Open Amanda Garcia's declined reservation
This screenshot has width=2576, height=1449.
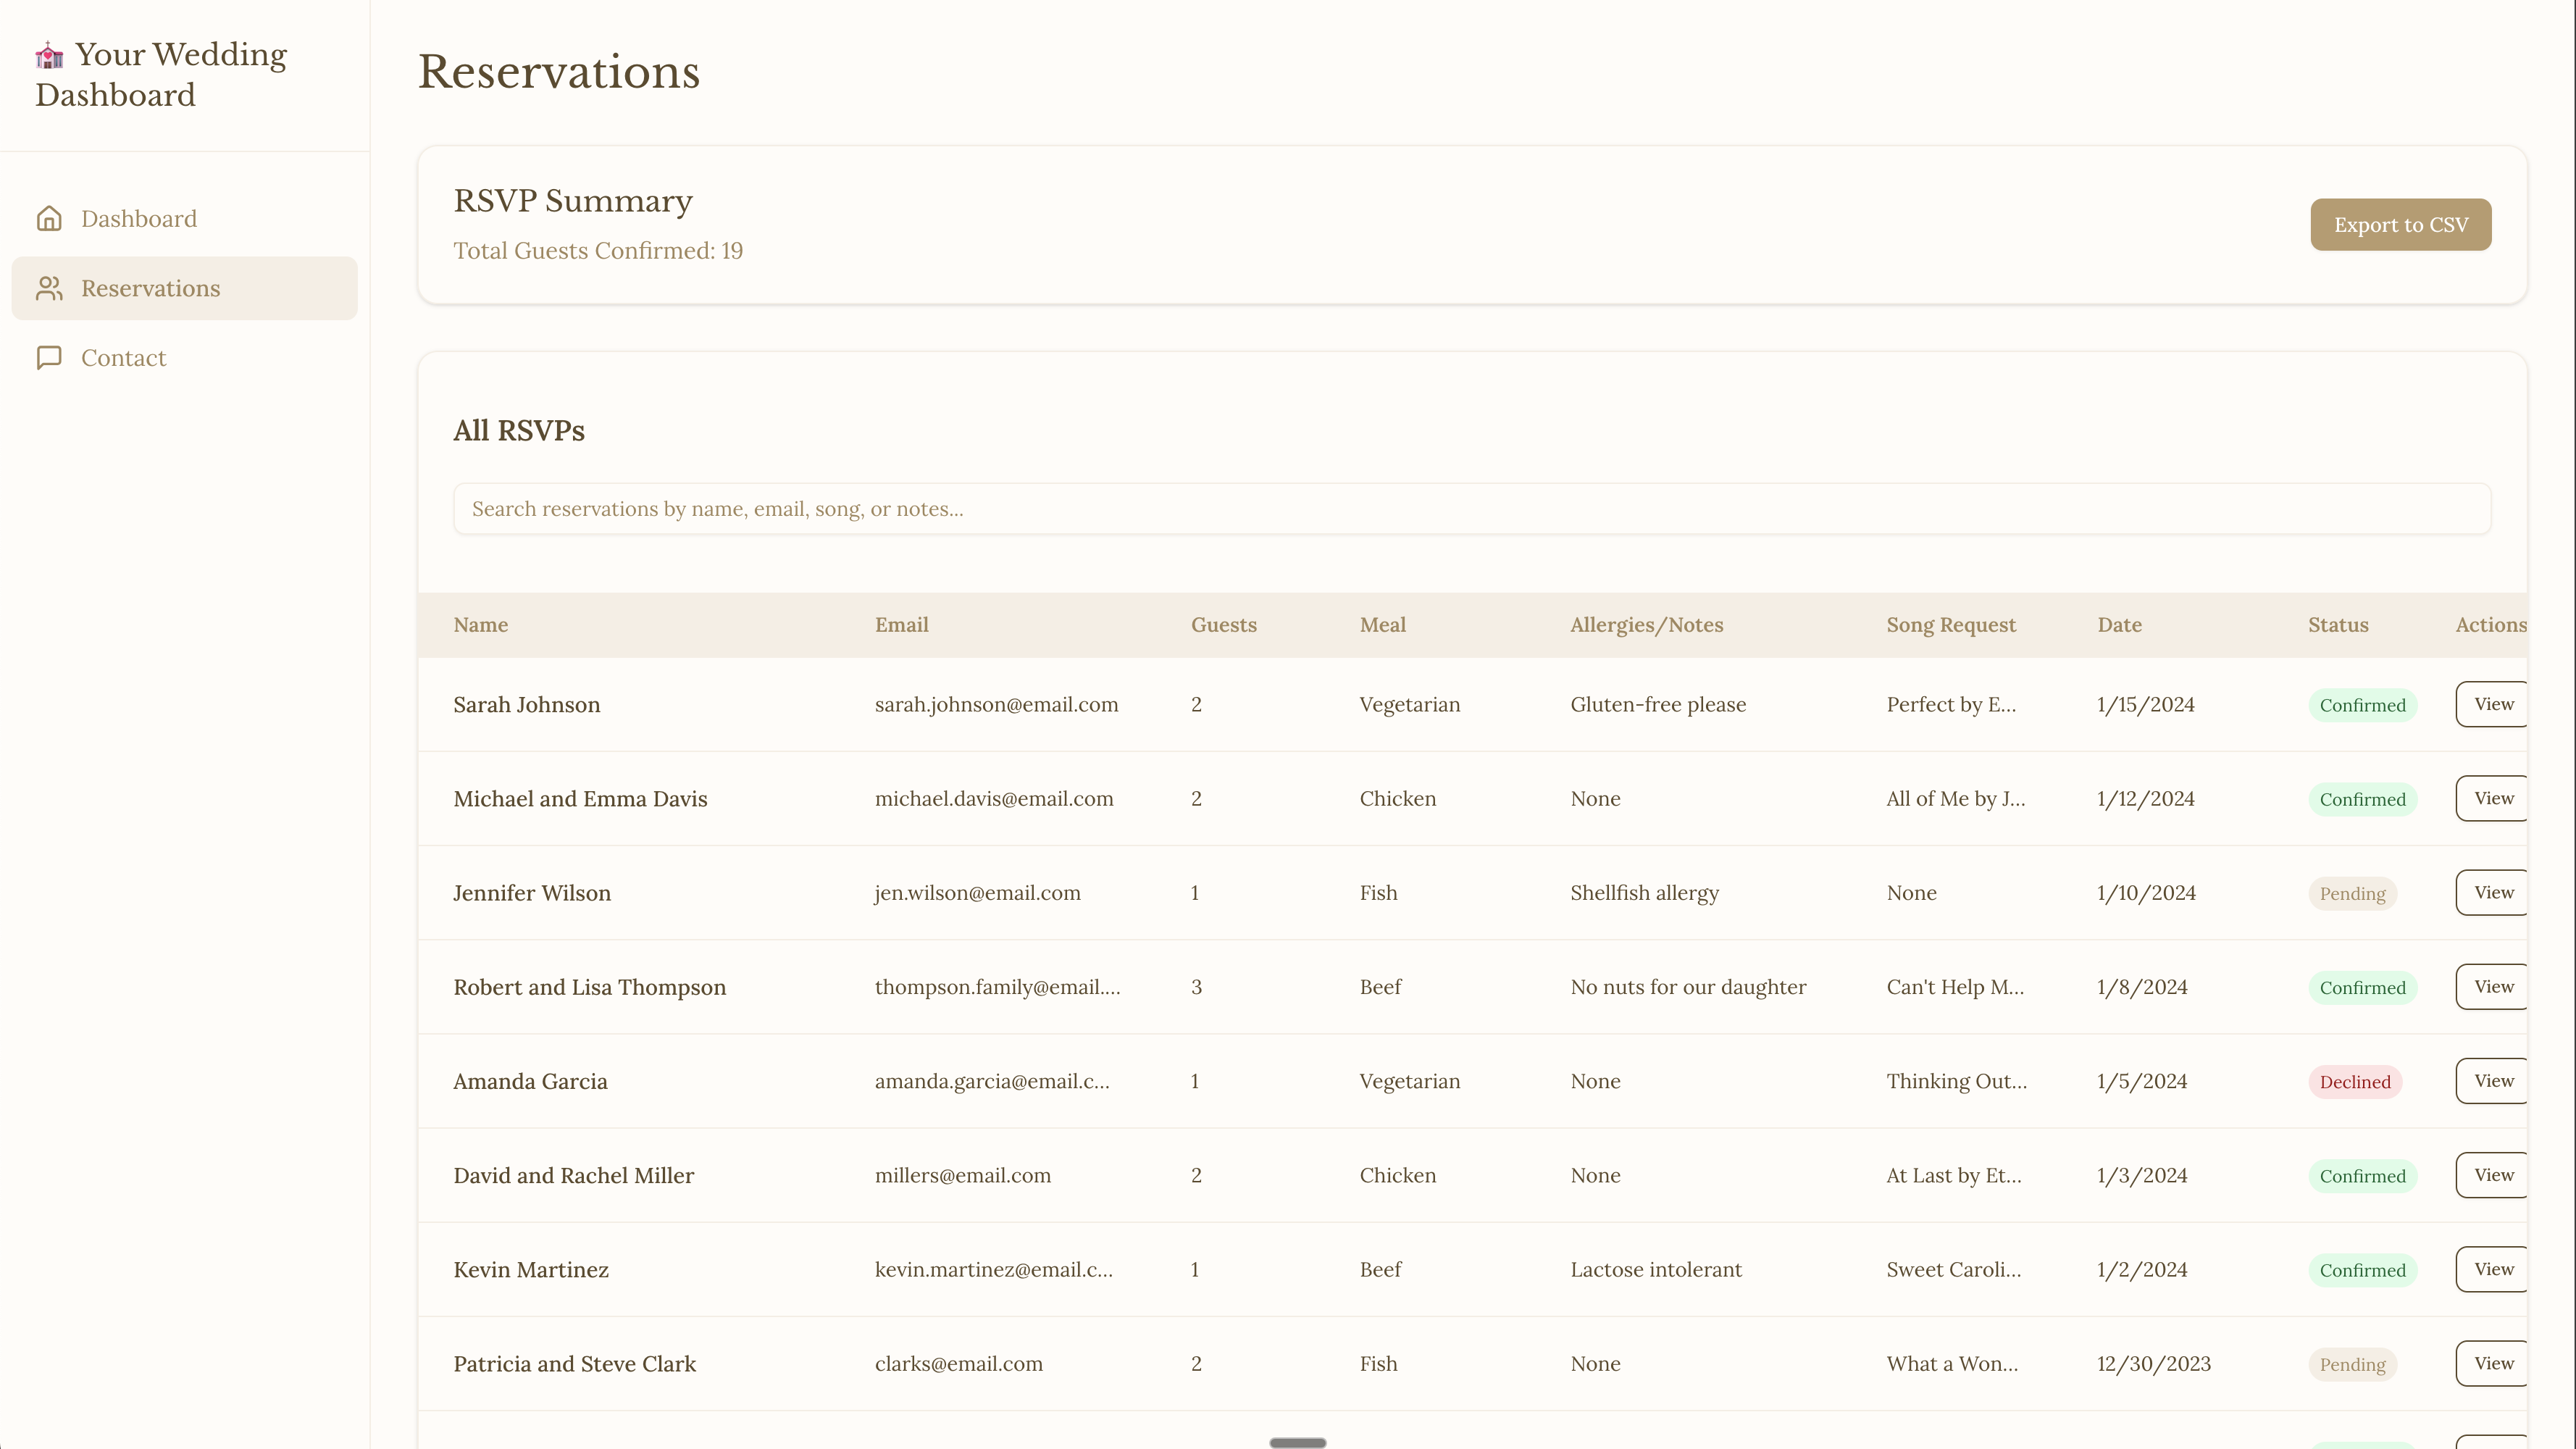coord(2493,1080)
